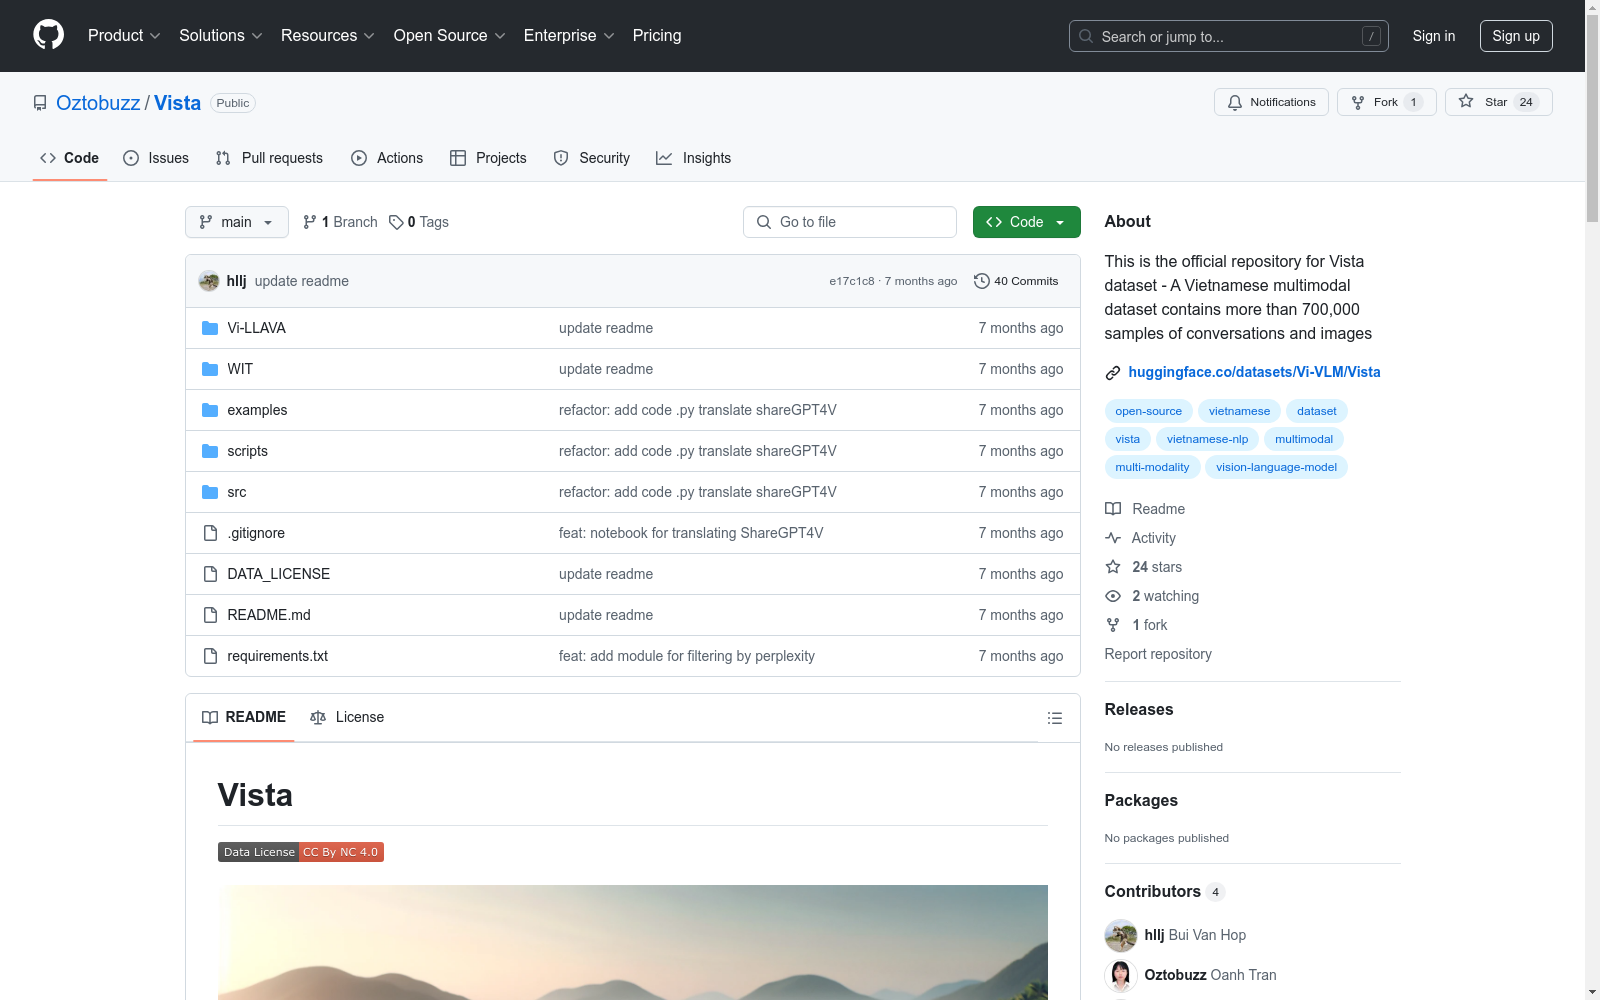The height and width of the screenshot is (1000, 1600).
Task: Click the Data License CC By NC 4.0 badge
Action: [x=301, y=852]
